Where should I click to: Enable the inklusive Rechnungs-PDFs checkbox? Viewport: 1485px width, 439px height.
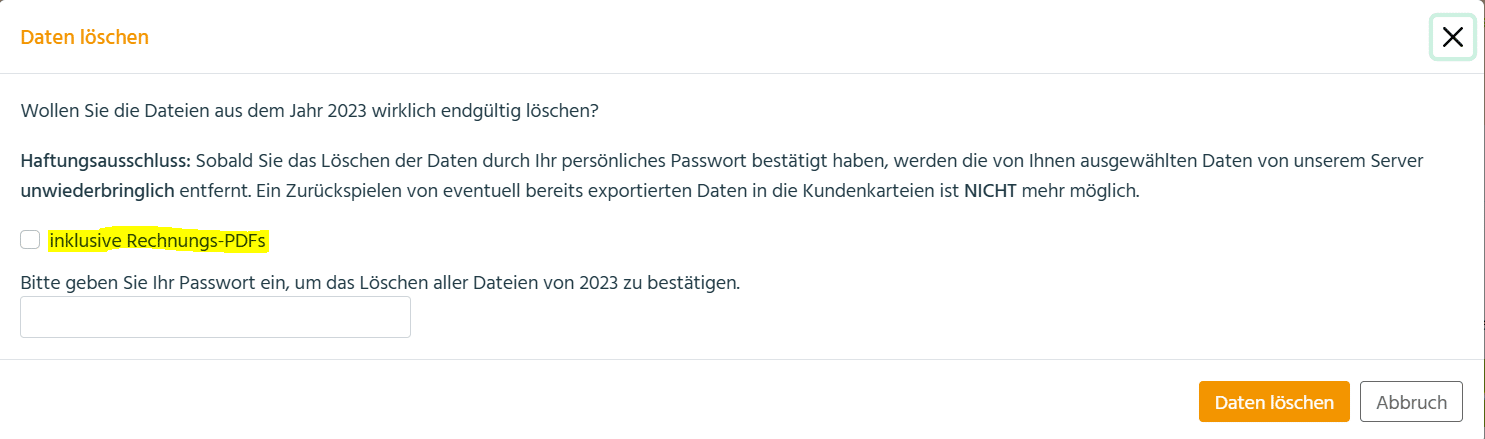(30, 240)
